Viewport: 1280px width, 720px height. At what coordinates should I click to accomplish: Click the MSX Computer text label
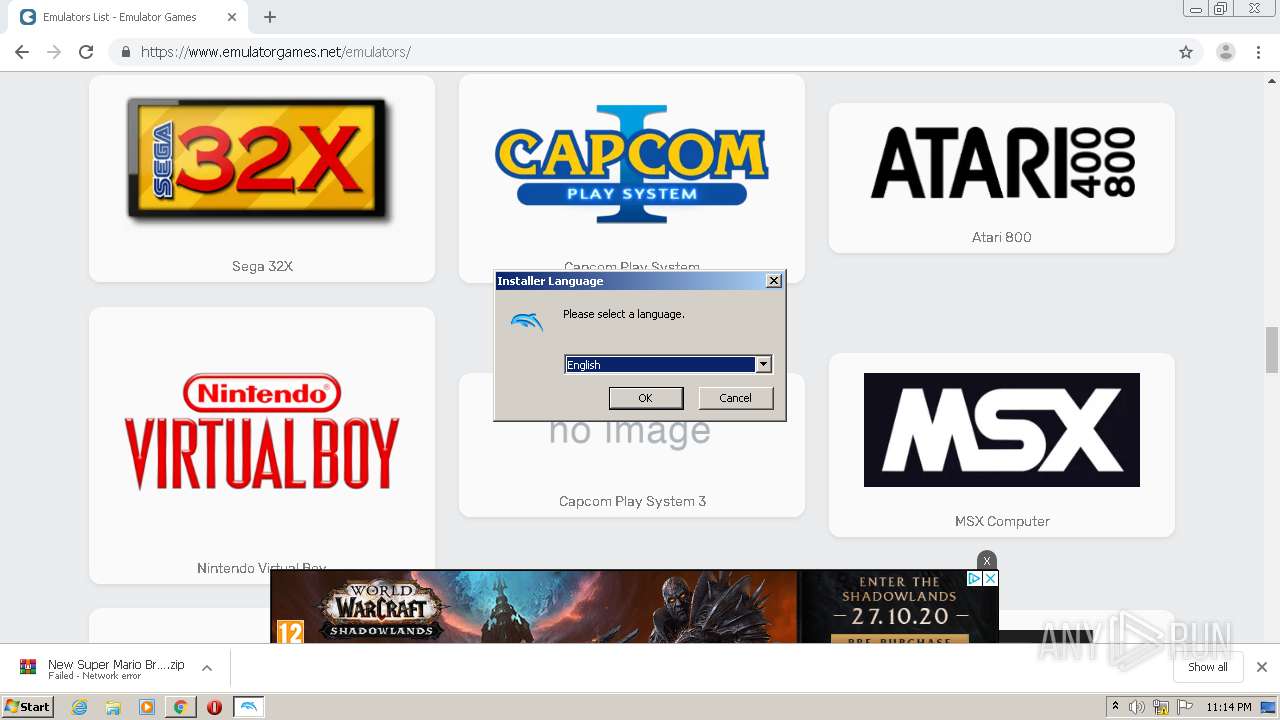click(1002, 521)
